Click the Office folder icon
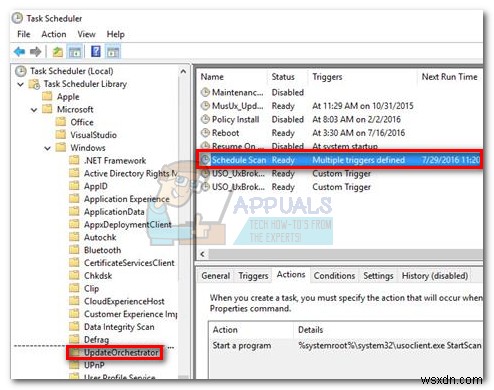Screen dimensions: 494x390 [x=61, y=122]
